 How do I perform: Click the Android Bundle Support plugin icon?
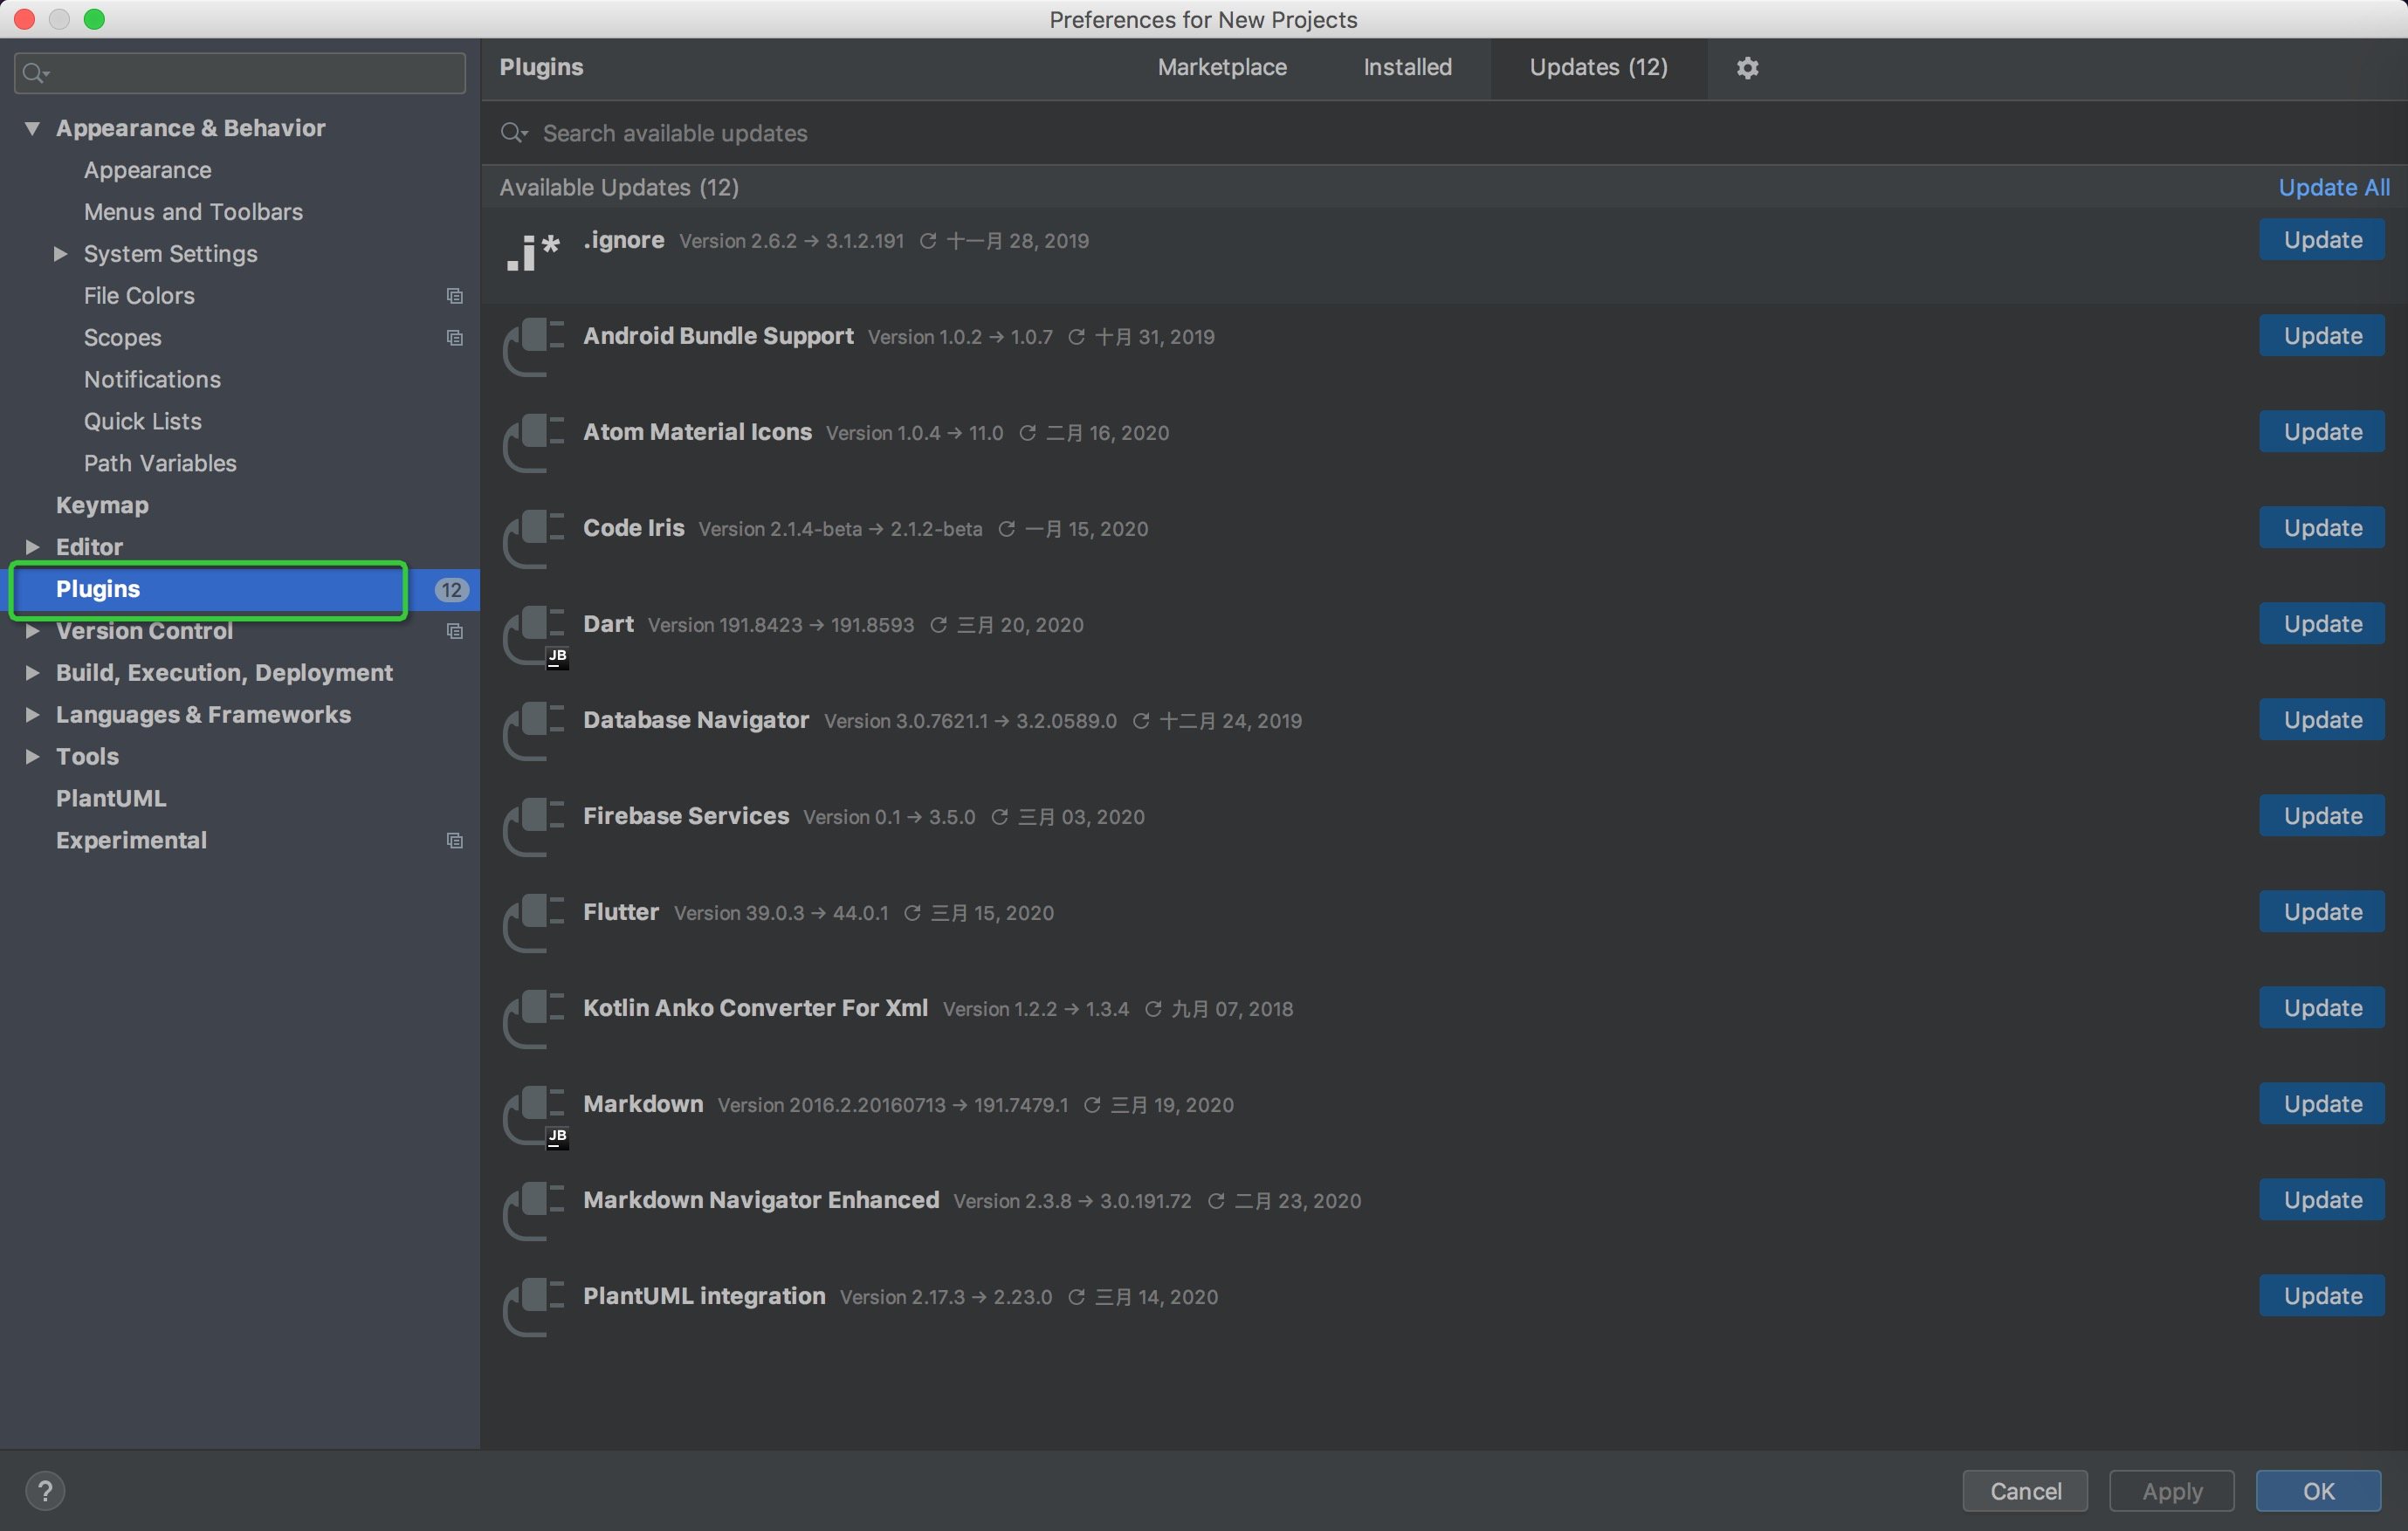tap(534, 347)
